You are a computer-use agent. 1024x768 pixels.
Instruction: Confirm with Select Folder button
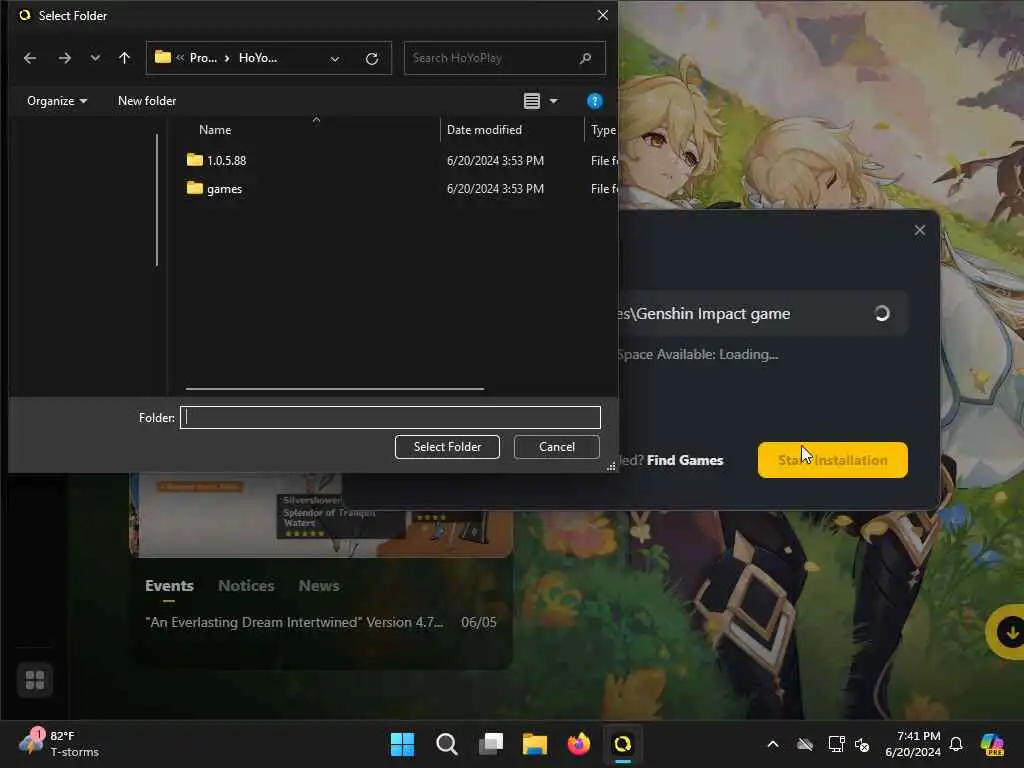click(x=447, y=447)
